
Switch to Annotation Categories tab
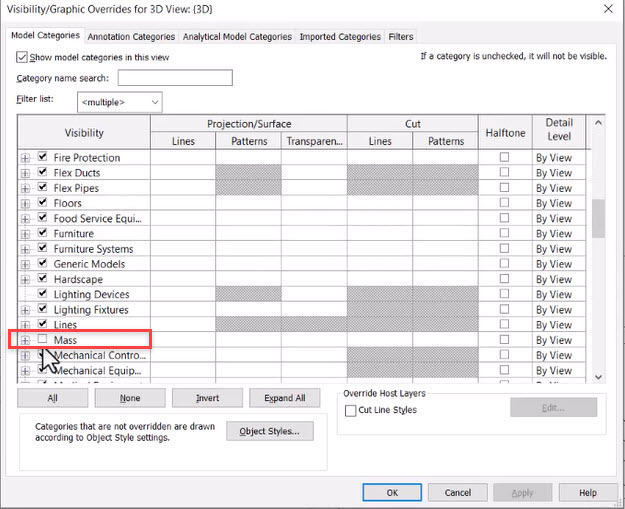[x=131, y=37]
